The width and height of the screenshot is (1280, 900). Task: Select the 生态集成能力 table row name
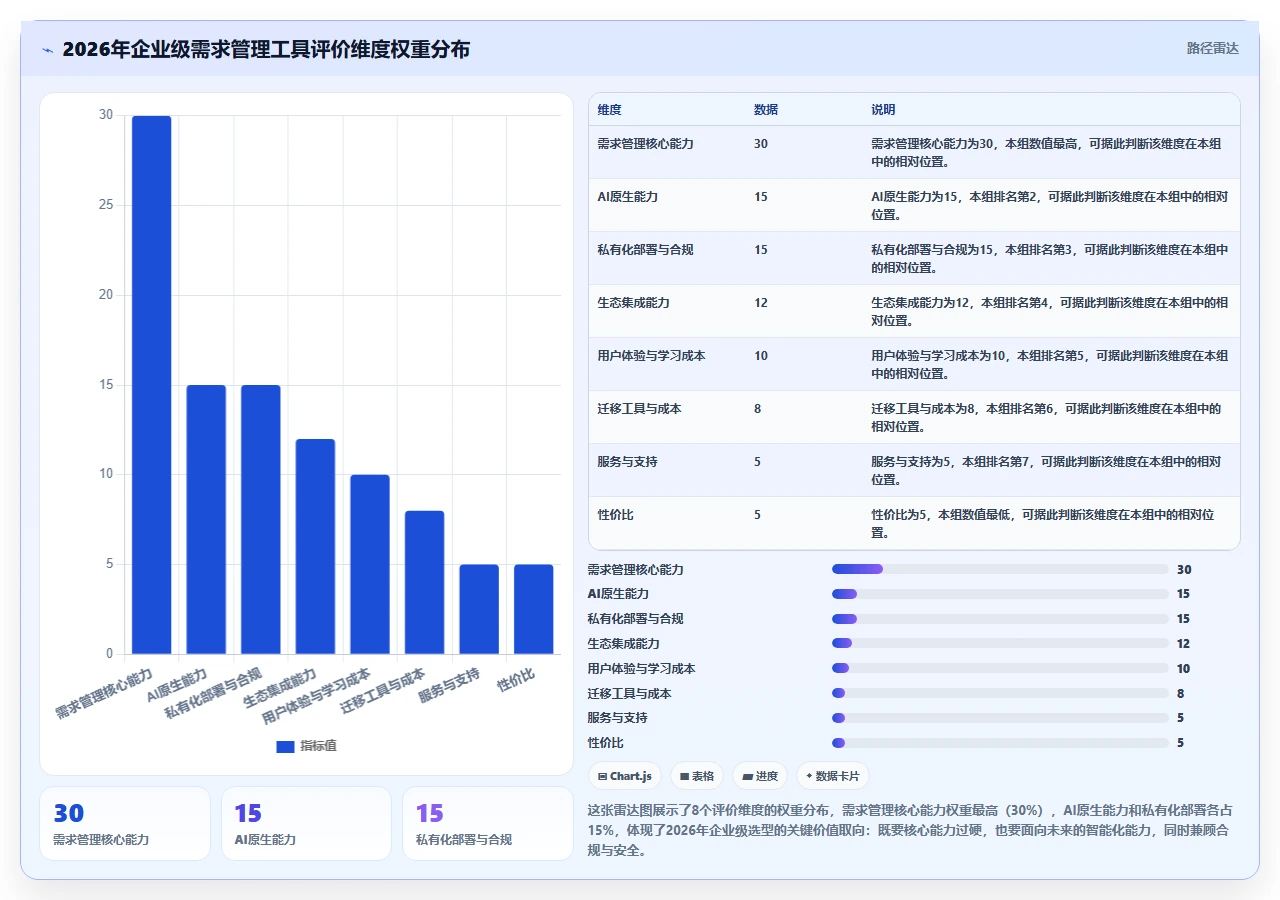pyautogui.click(x=633, y=303)
